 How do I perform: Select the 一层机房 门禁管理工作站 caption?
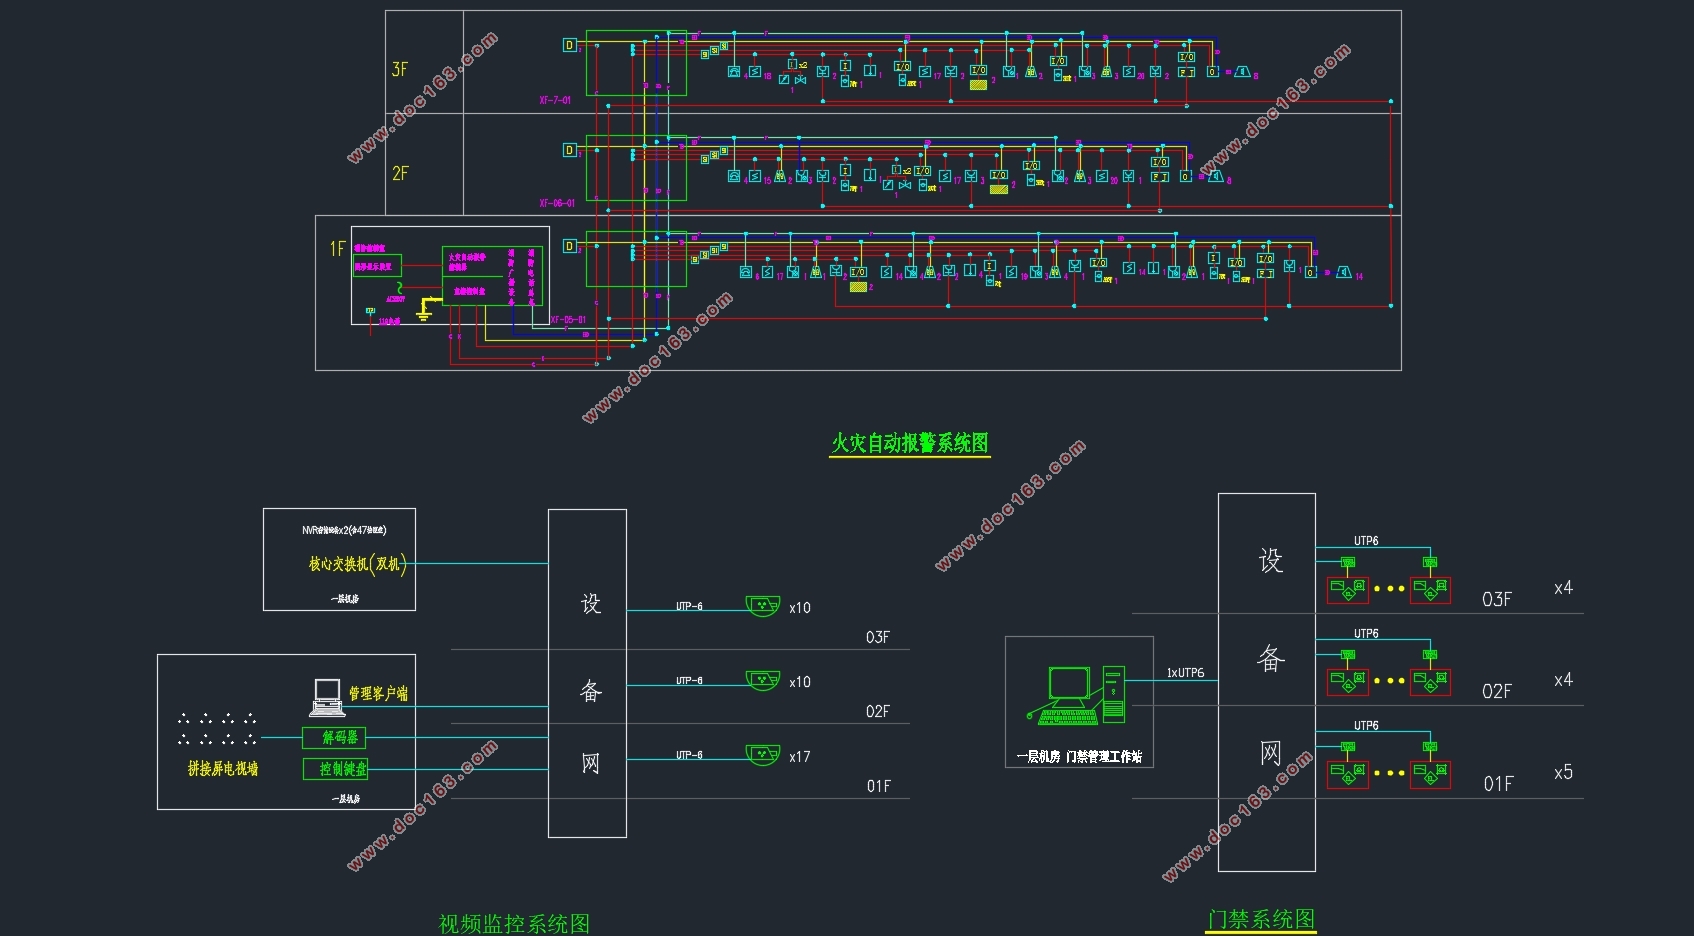click(1079, 756)
